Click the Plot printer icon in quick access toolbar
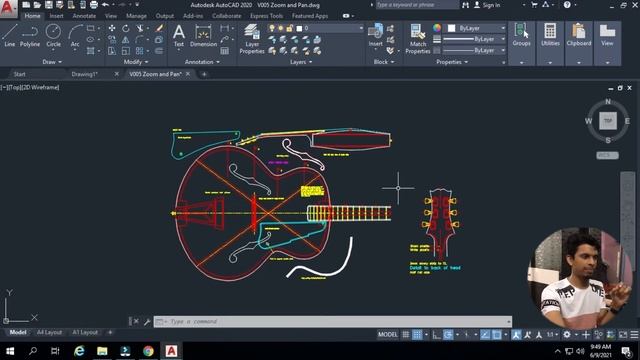 coord(93,5)
